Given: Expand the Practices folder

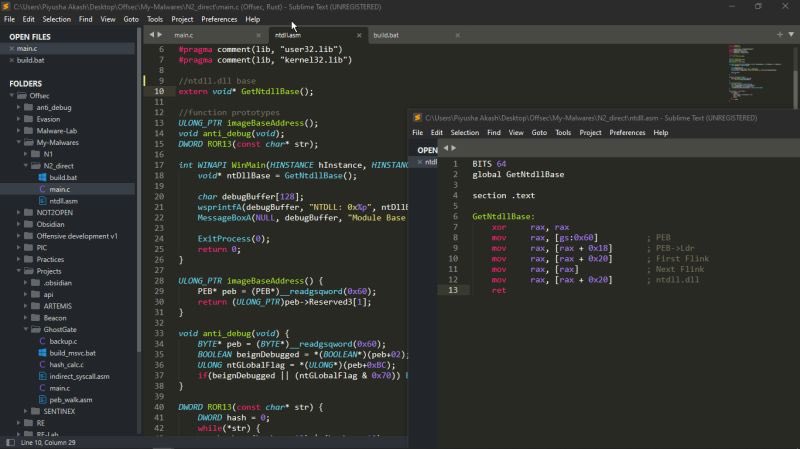Looking at the screenshot, I should (x=19, y=260).
